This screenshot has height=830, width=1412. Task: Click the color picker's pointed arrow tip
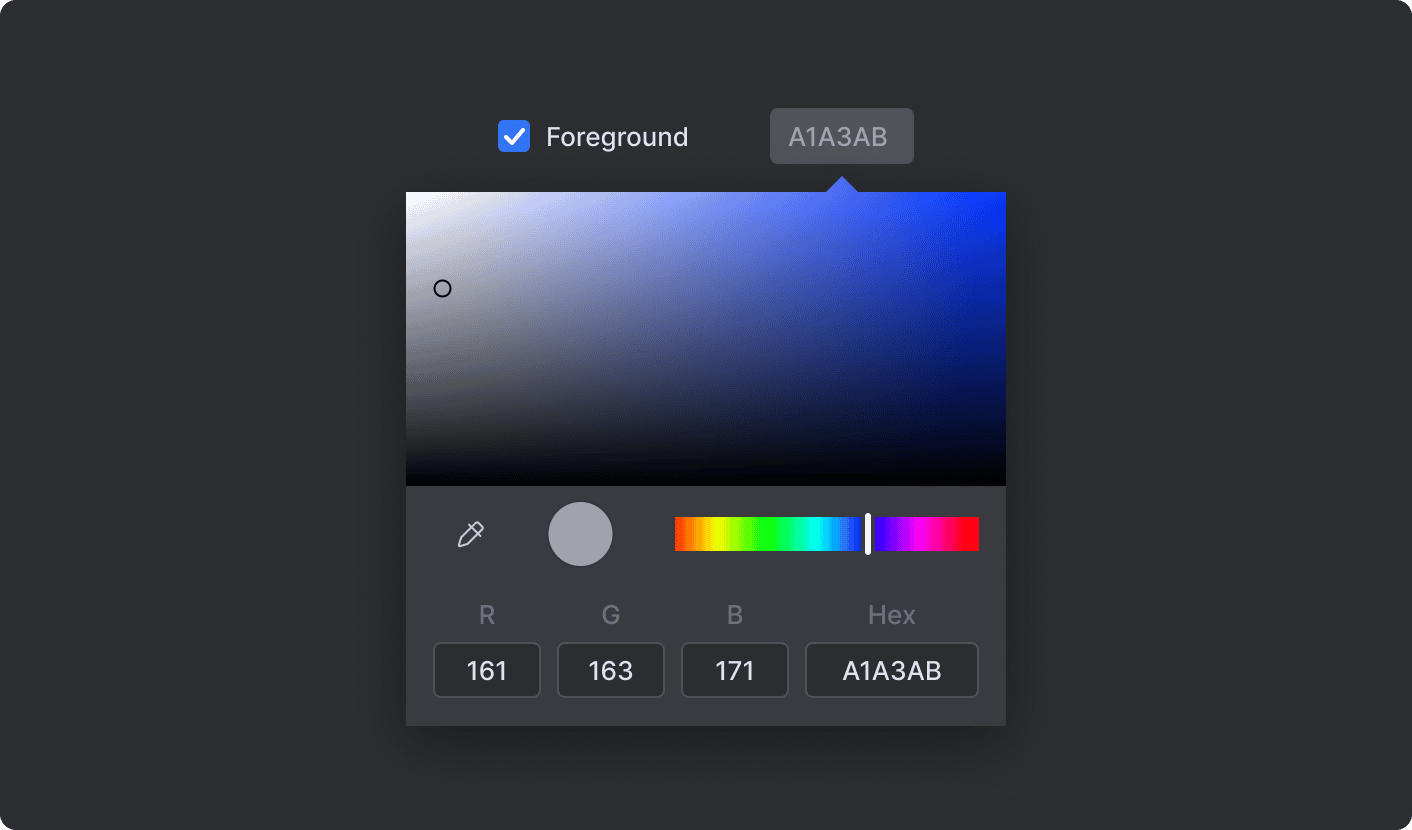tap(842, 180)
